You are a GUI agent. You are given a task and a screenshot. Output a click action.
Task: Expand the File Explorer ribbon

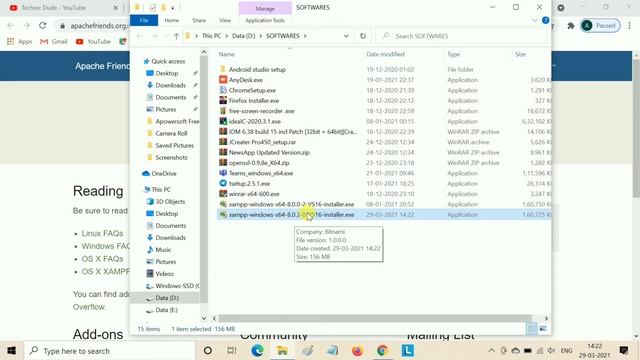tap(534, 20)
